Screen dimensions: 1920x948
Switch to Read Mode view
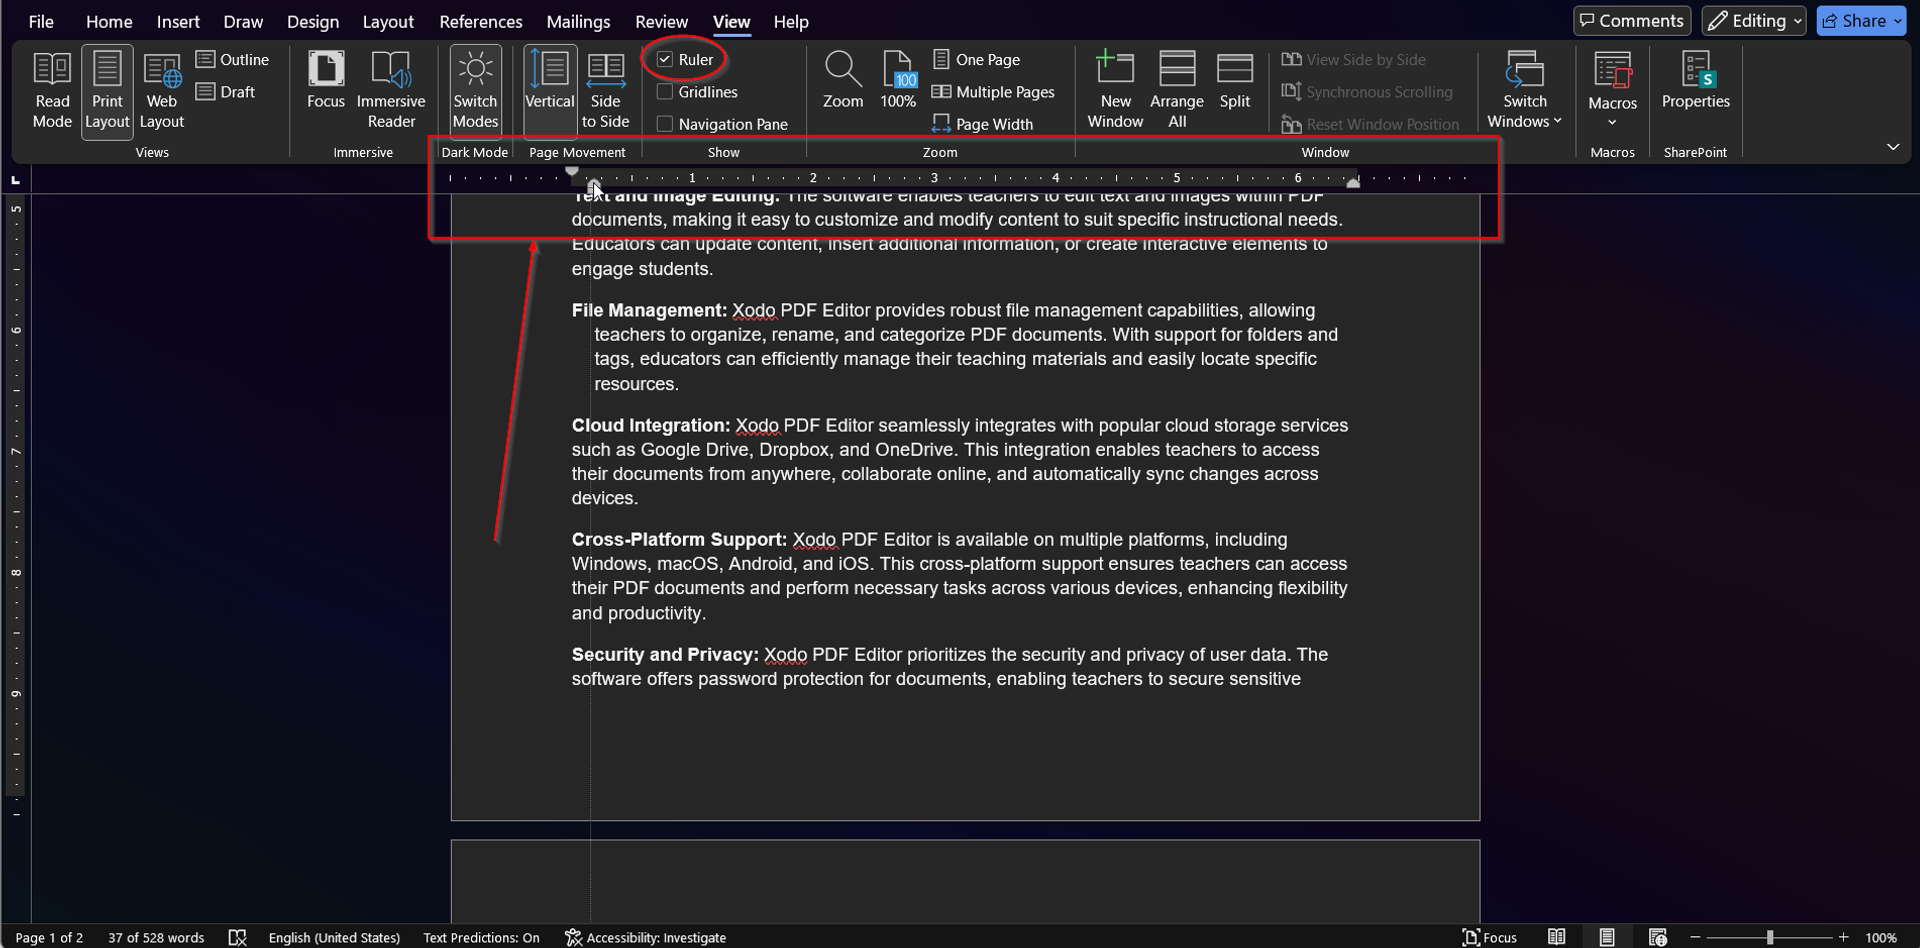(52, 91)
